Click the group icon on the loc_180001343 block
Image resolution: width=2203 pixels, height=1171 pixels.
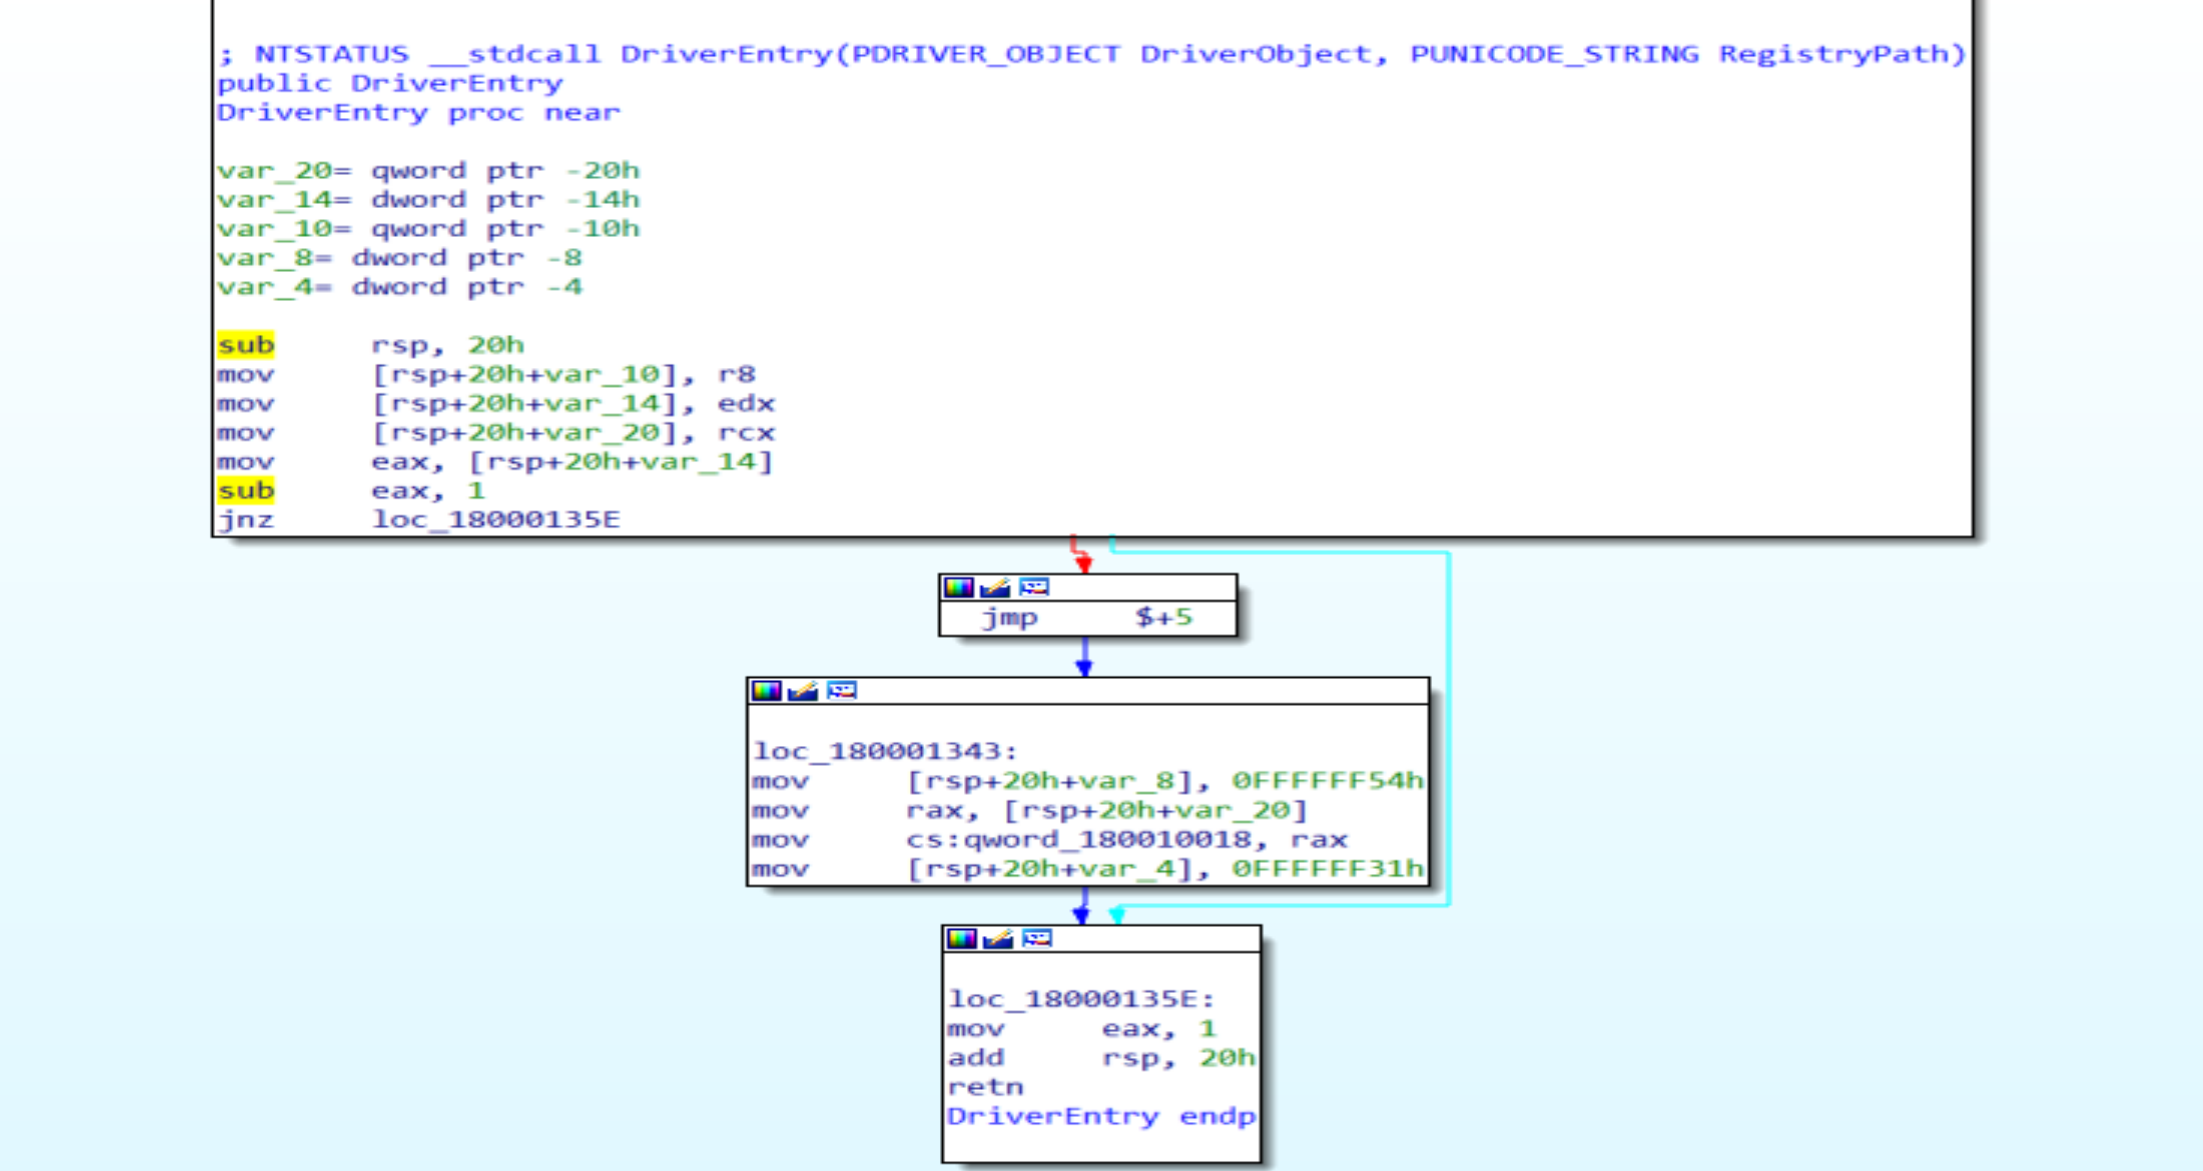tap(842, 691)
